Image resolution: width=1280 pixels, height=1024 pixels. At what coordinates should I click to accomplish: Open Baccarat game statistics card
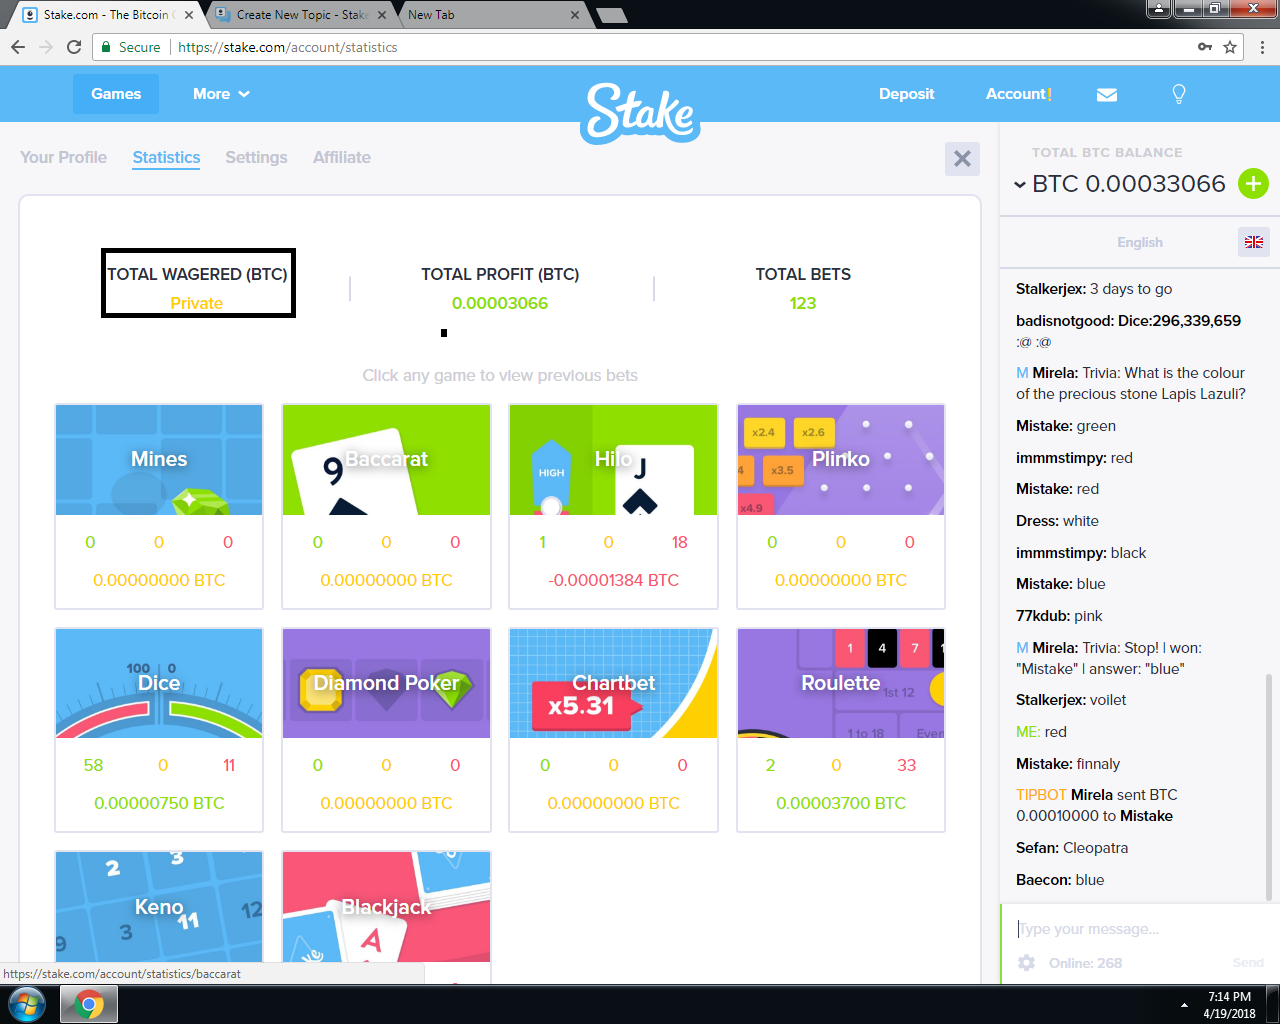[x=386, y=506]
